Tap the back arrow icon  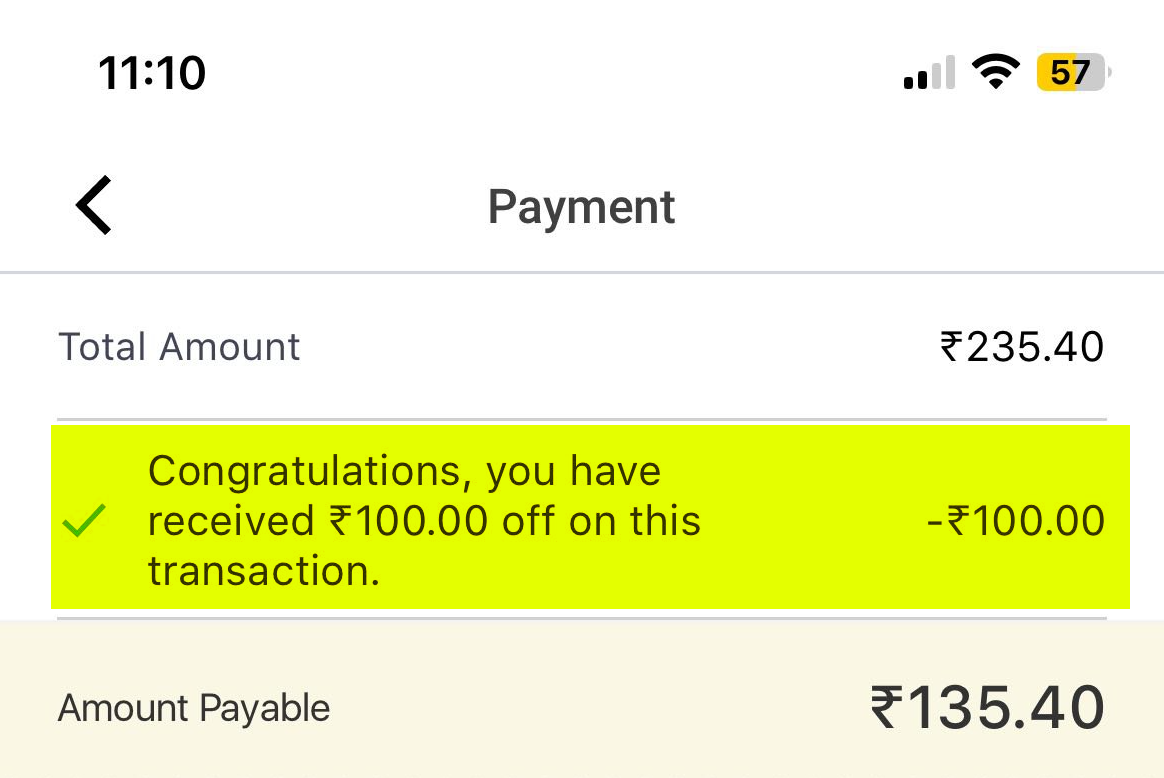(x=94, y=206)
